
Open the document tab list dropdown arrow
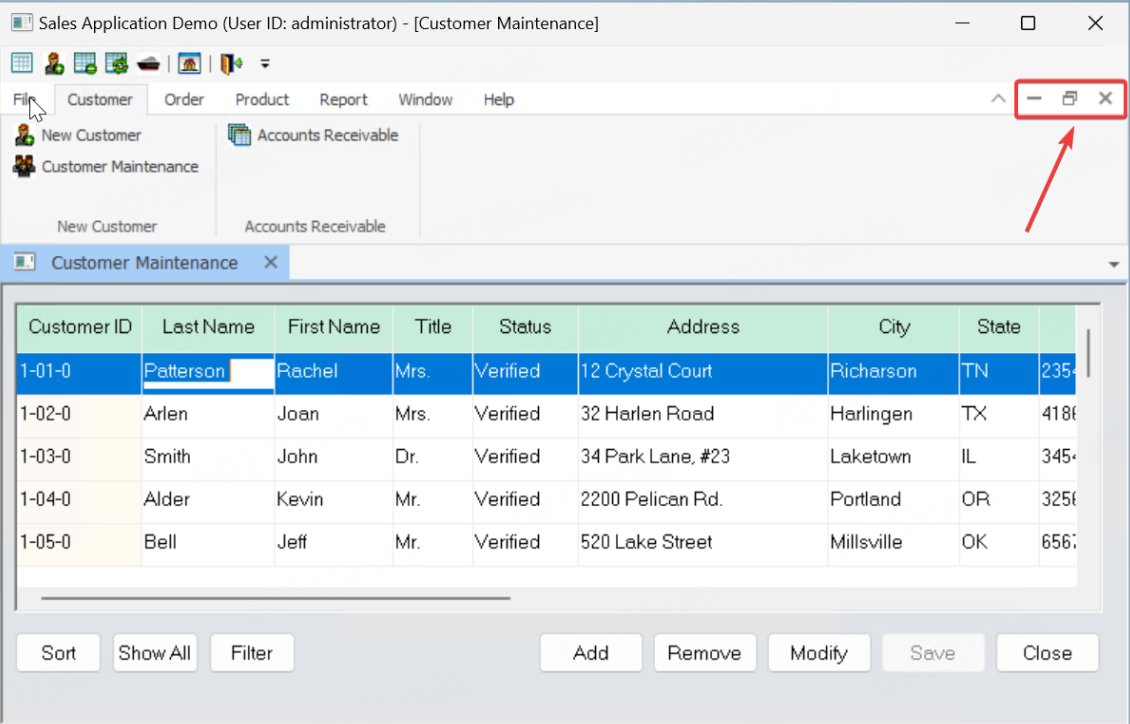click(x=1114, y=264)
